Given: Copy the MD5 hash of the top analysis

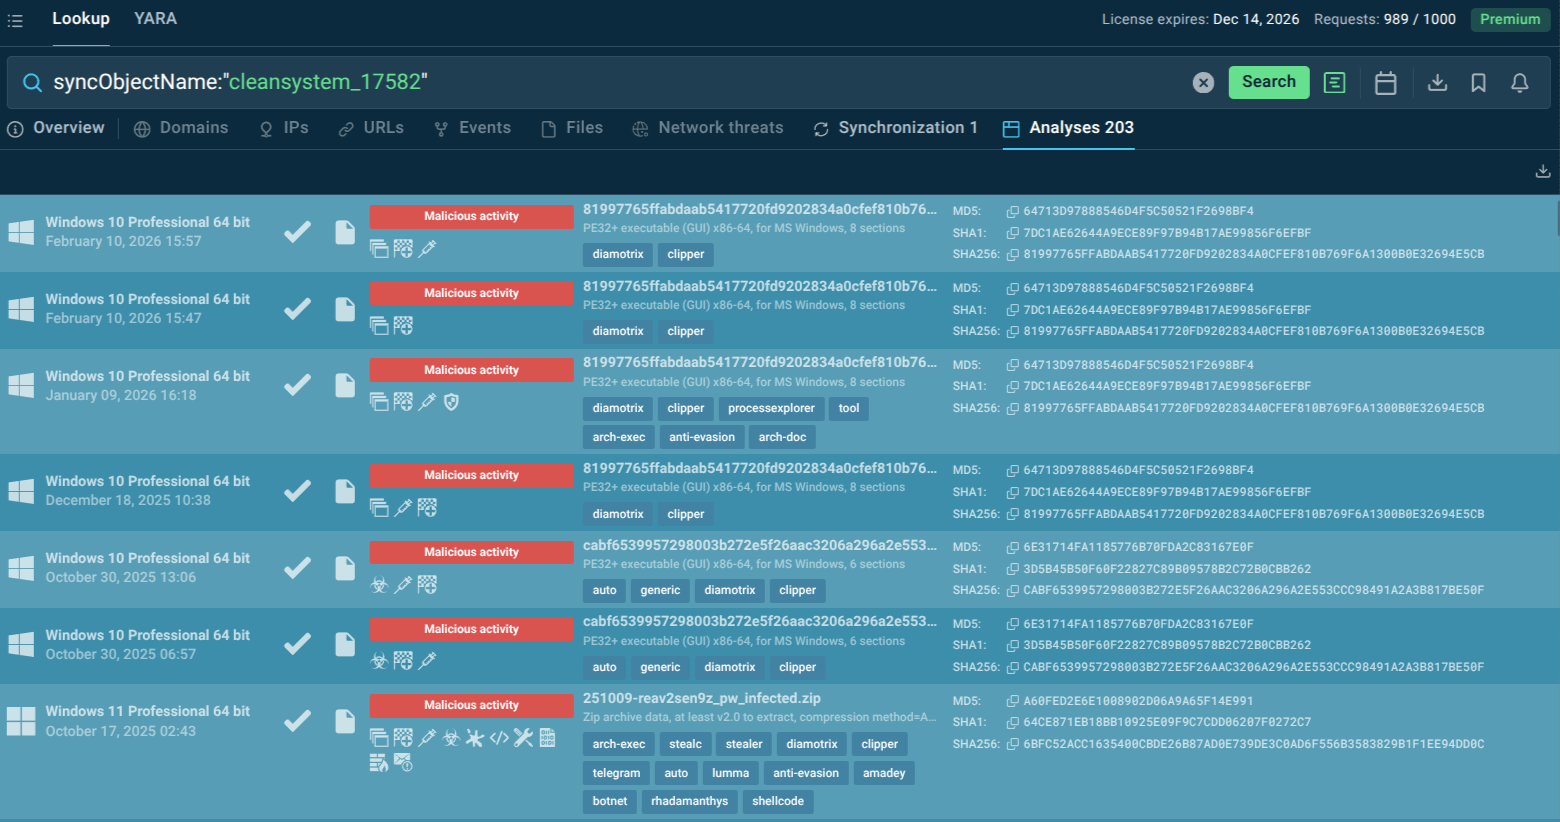Looking at the screenshot, I should tap(1013, 211).
